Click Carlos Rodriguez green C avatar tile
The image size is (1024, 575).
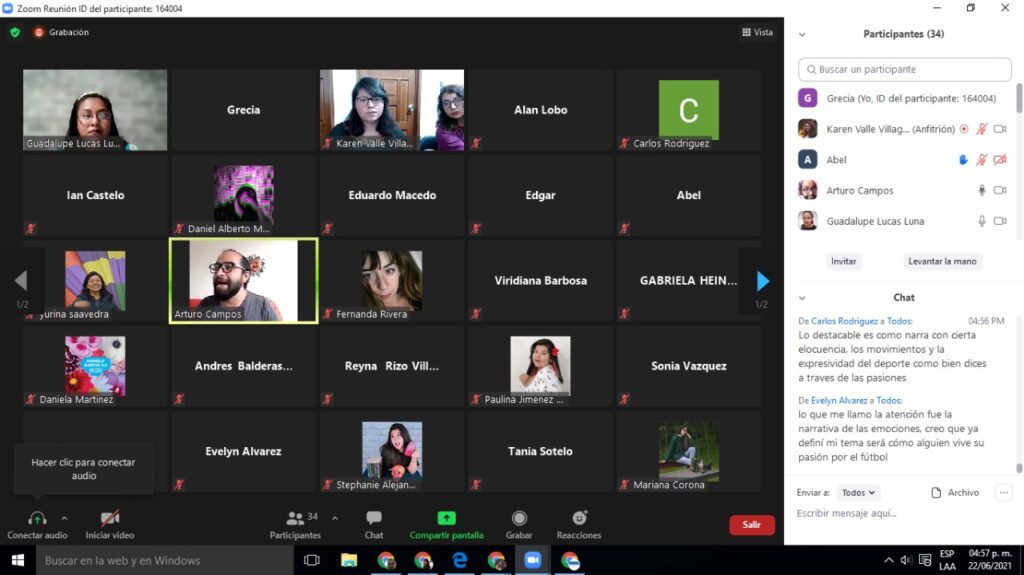(x=689, y=110)
